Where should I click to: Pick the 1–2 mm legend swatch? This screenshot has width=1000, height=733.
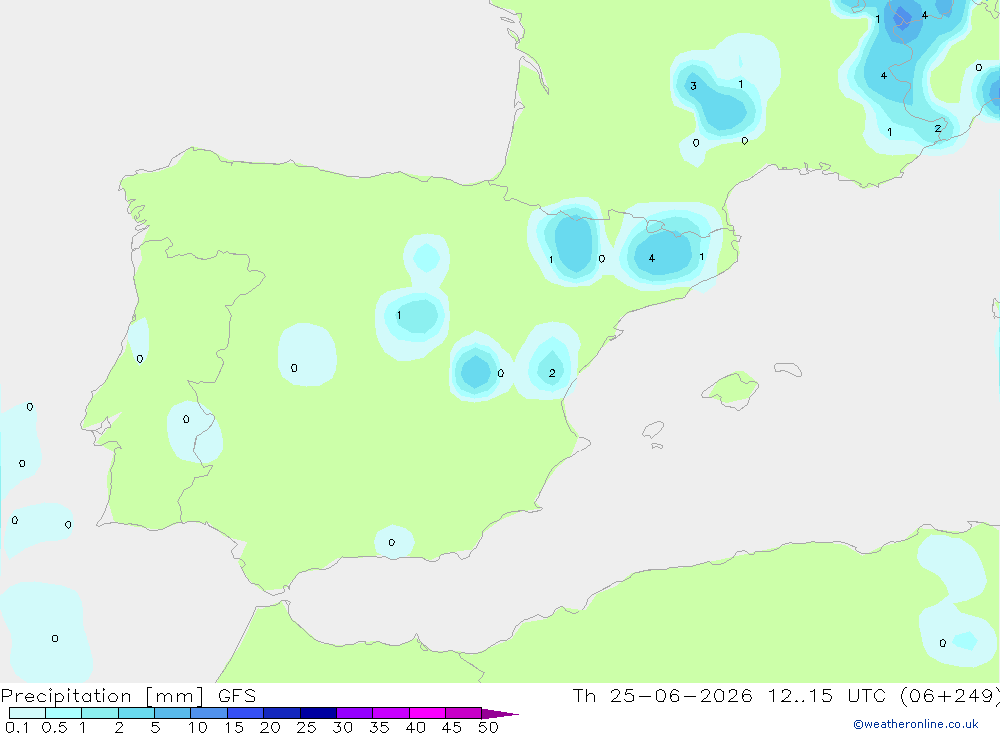pos(100,713)
